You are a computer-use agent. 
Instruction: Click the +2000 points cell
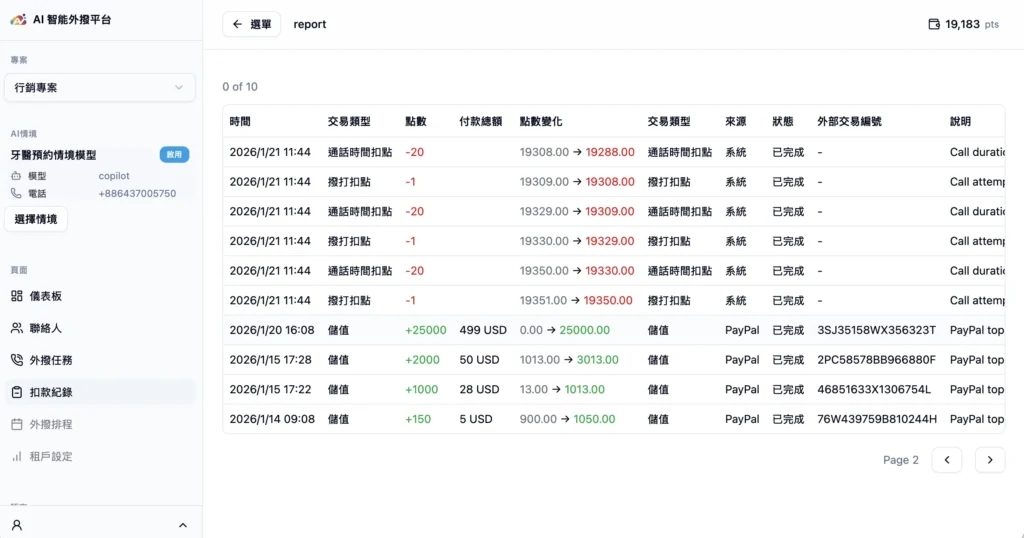click(x=423, y=360)
